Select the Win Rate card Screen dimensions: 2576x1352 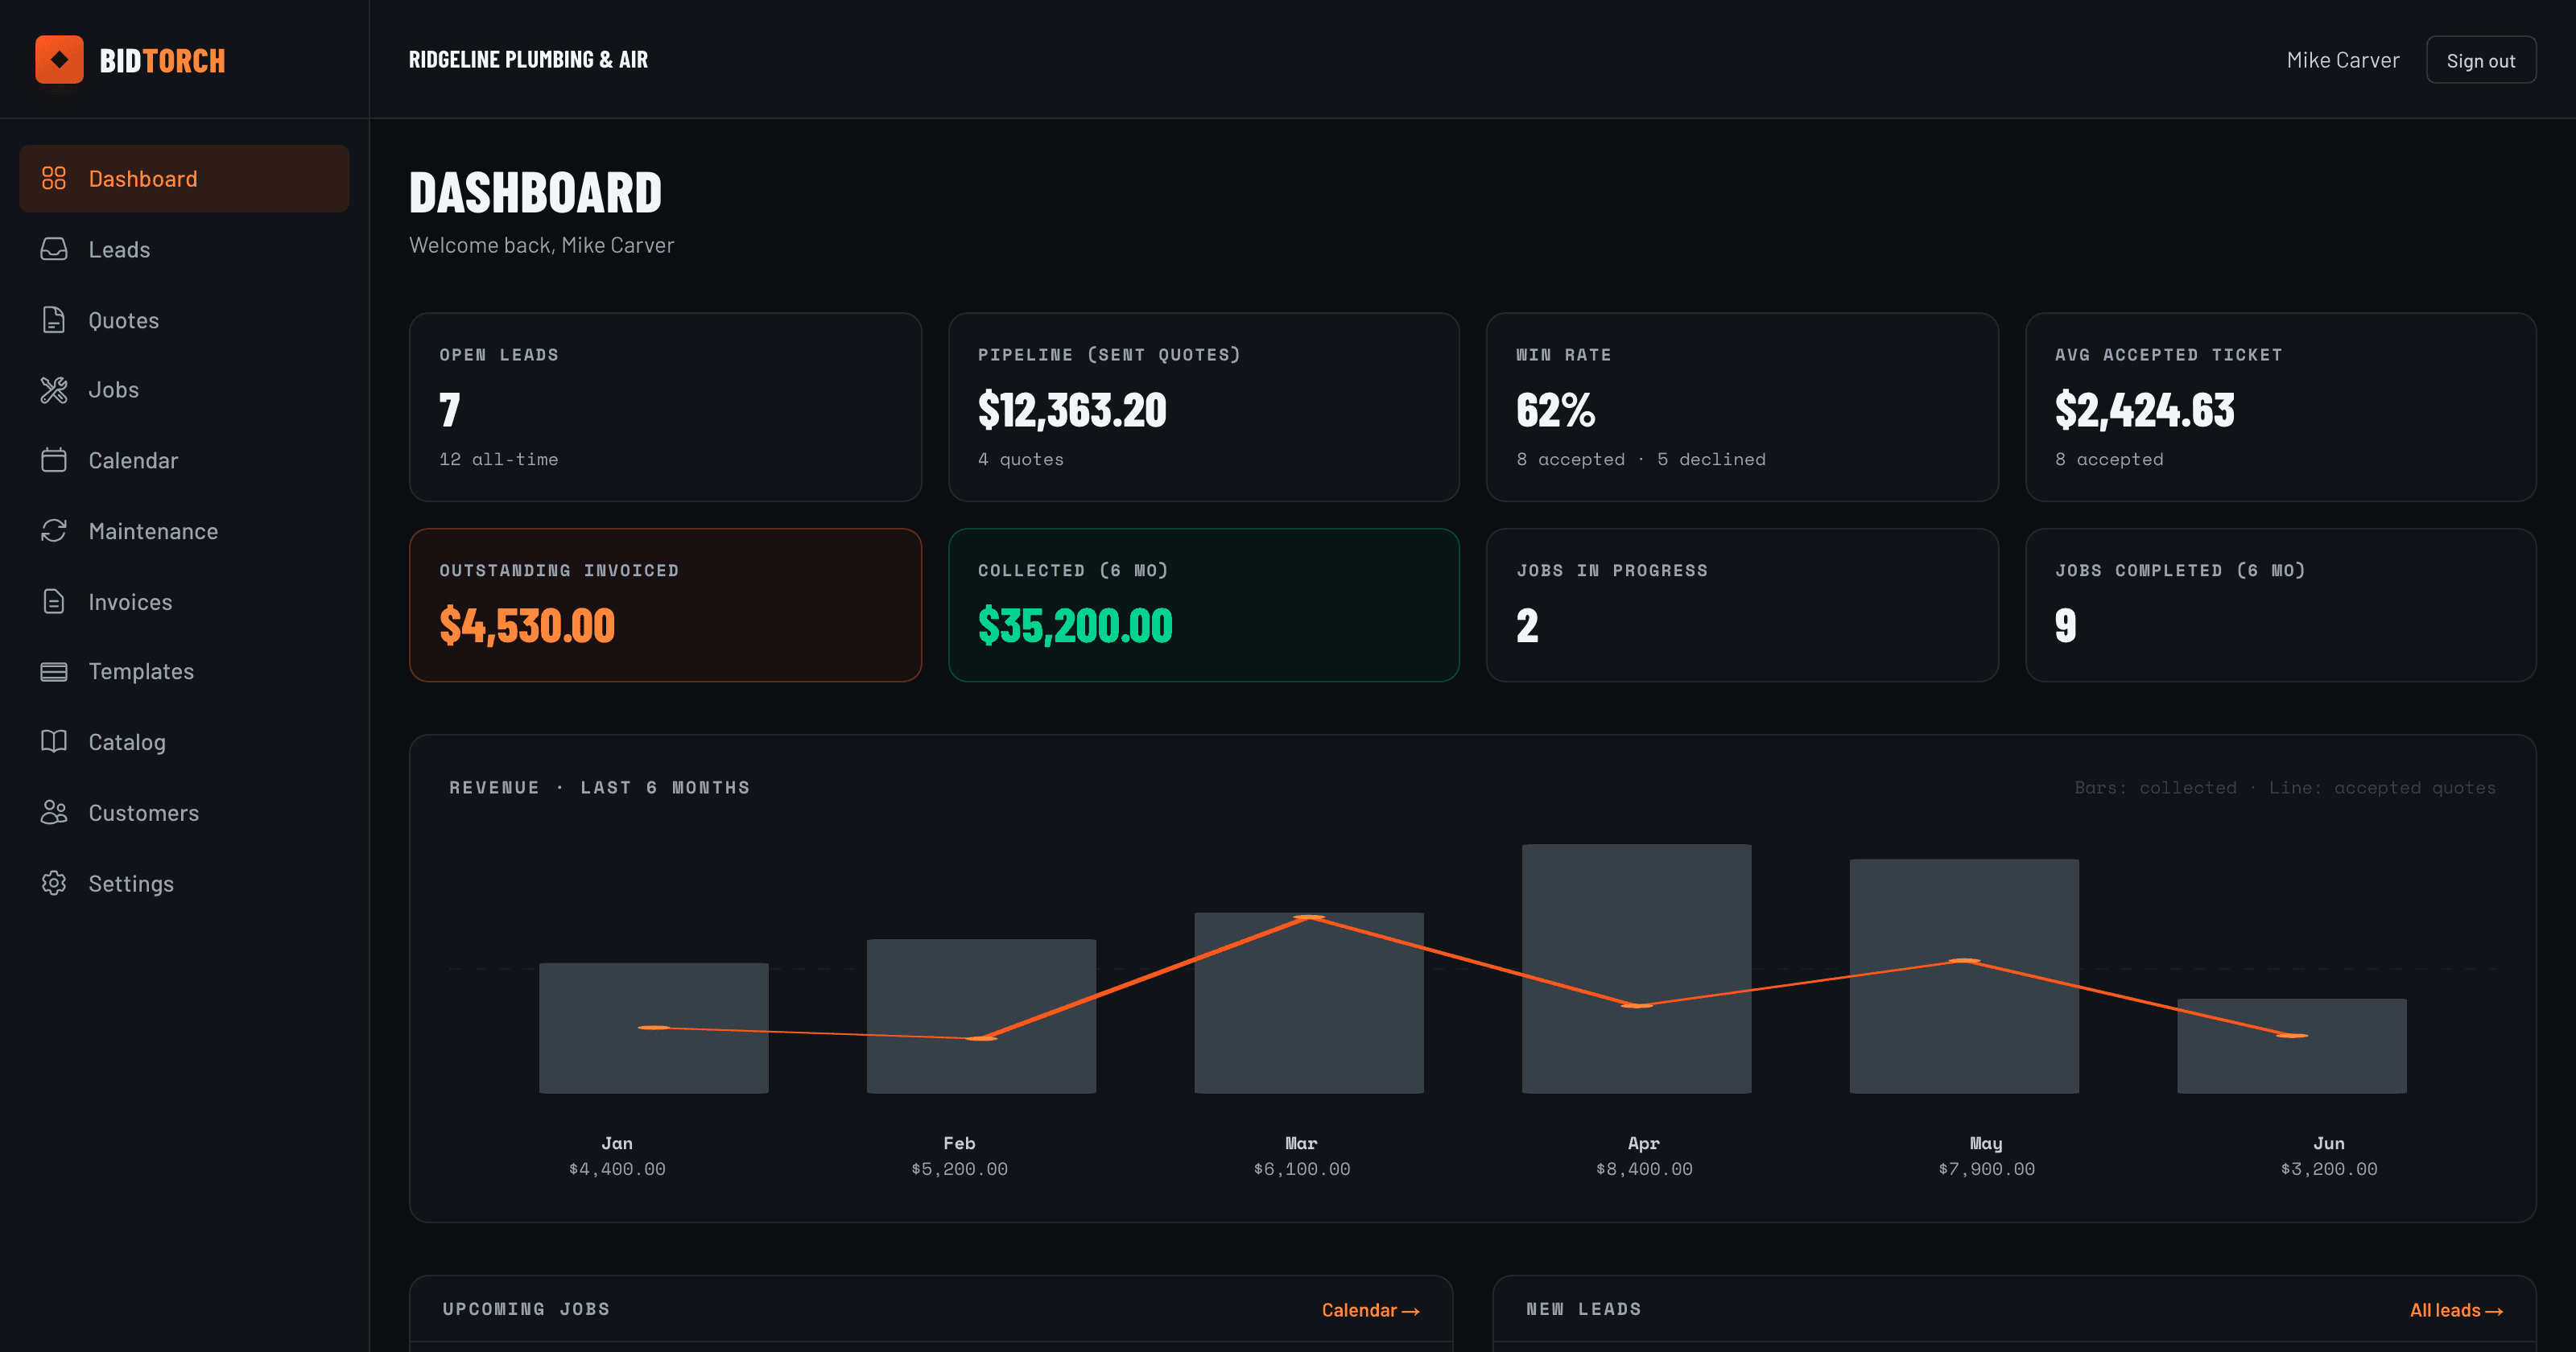(x=1742, y=407)
